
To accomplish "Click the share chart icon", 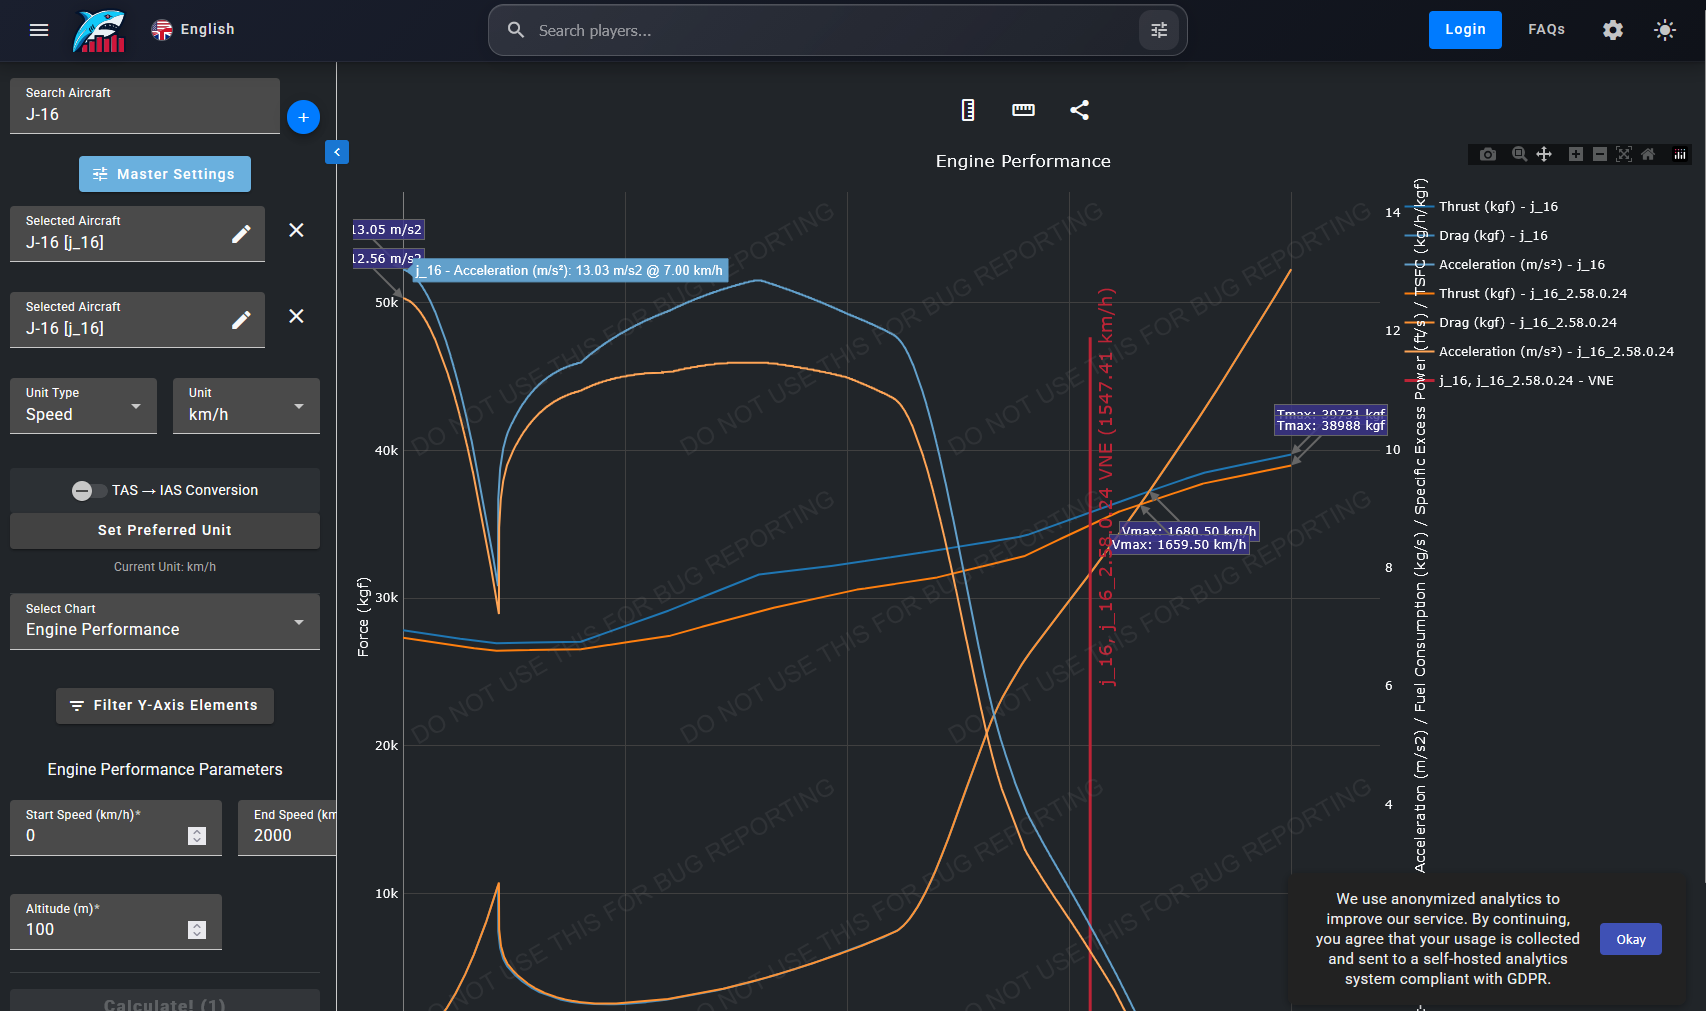I will (x=1079, y=110).
